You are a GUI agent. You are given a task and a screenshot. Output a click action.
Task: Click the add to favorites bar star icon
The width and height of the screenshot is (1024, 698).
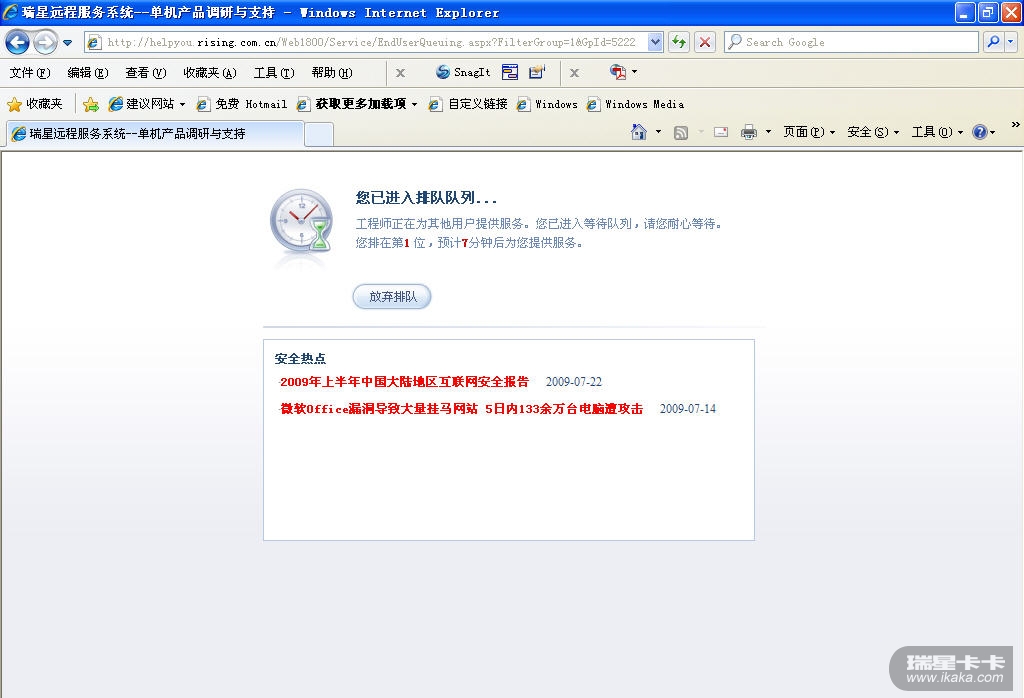pyautogui.click(x=91, y=104)
